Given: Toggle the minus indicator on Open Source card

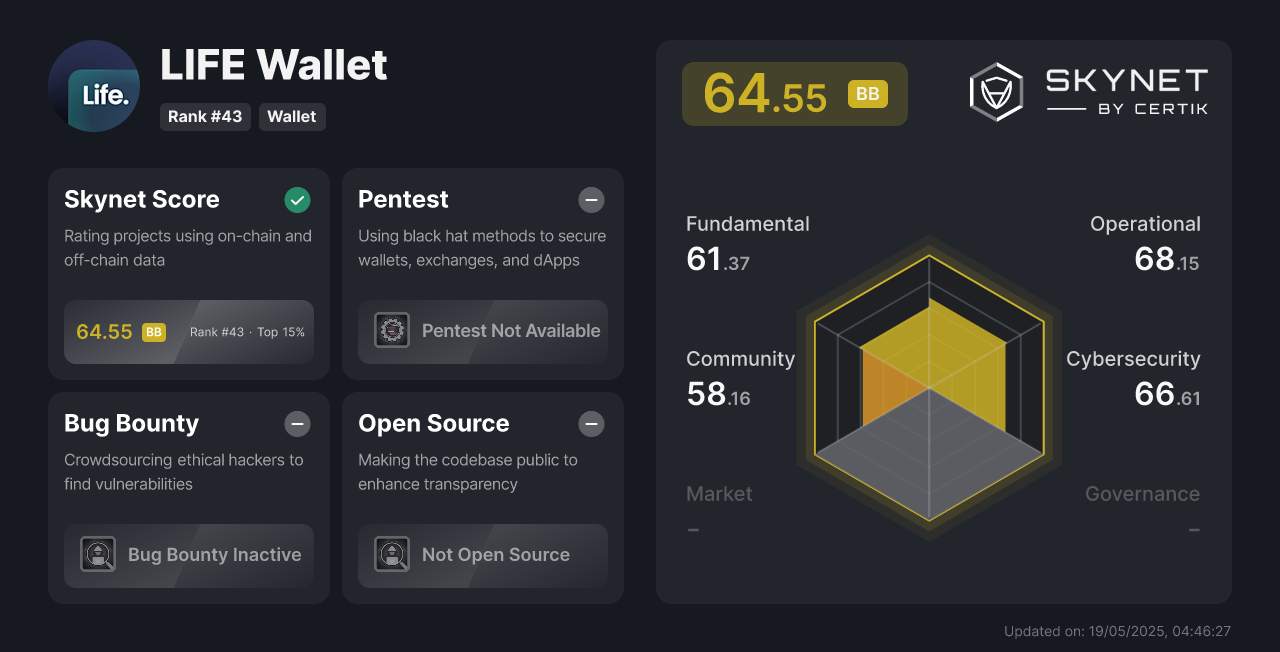Looking at the screenshot, I should click(x=591, y=424).
